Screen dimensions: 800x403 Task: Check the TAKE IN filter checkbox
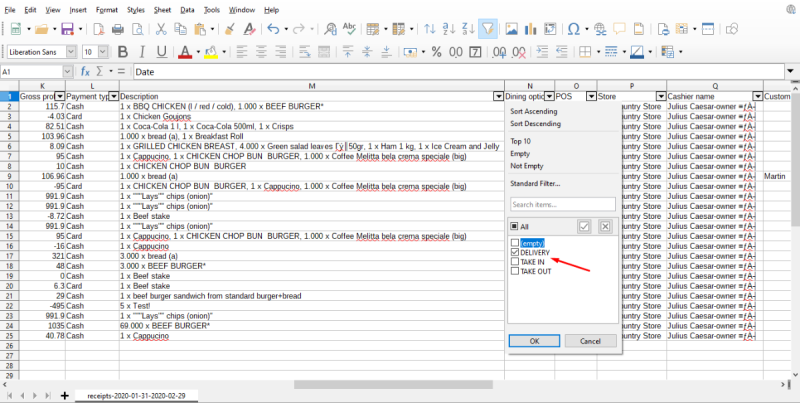[514, 262]
